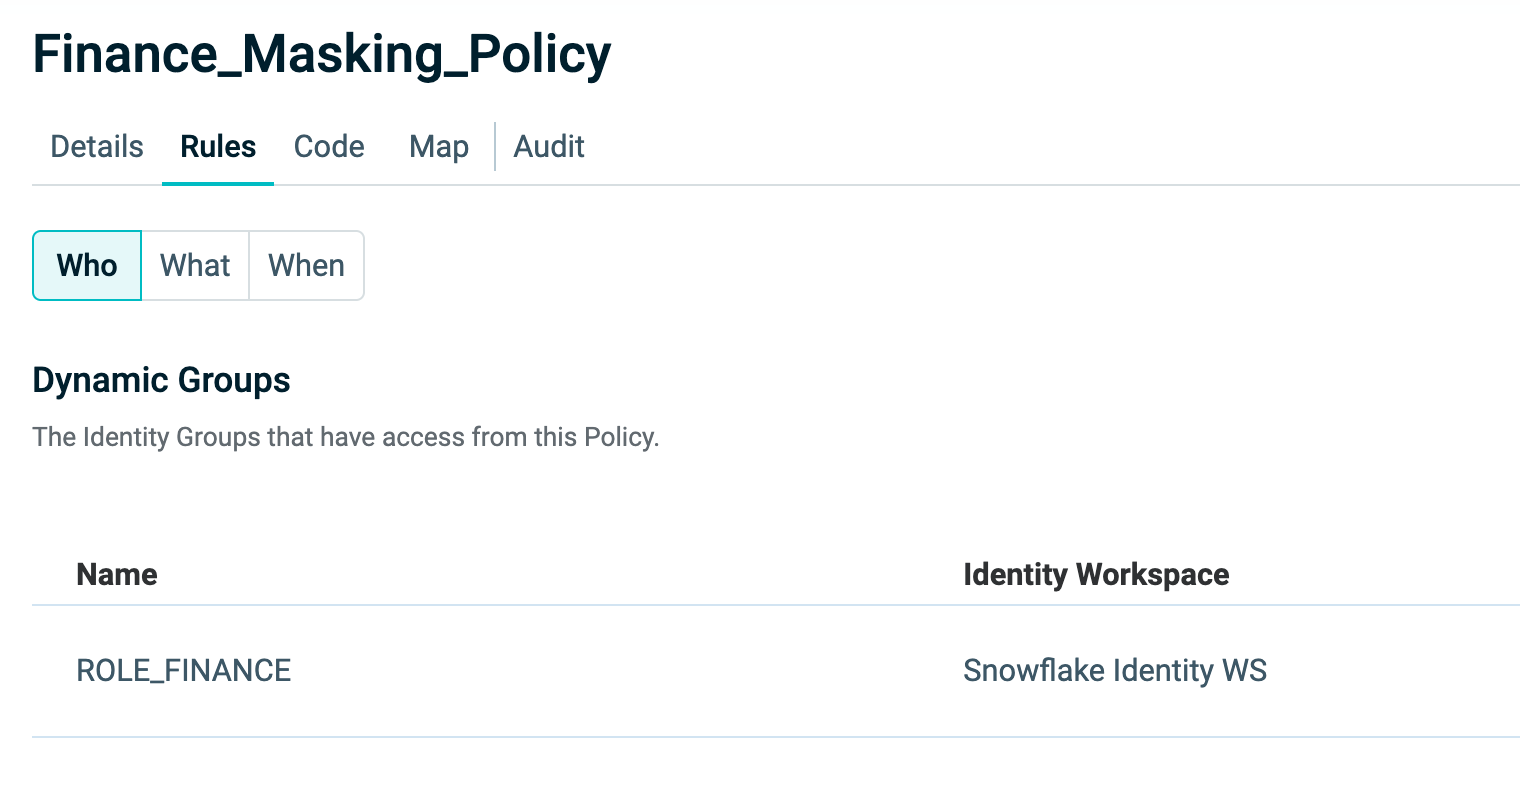Click blank area below the groups table
The height and width of the screenshot is (800, 1520).
[x=760, y=770]
